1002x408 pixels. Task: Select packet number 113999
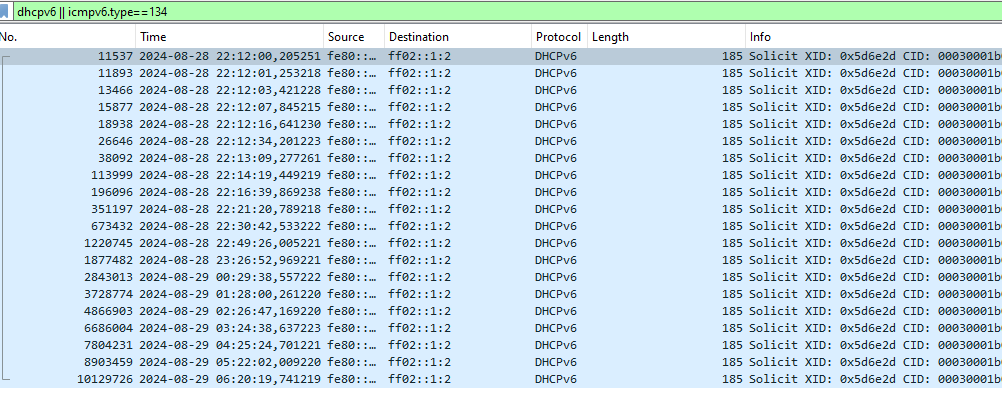[x=501, y=175]
